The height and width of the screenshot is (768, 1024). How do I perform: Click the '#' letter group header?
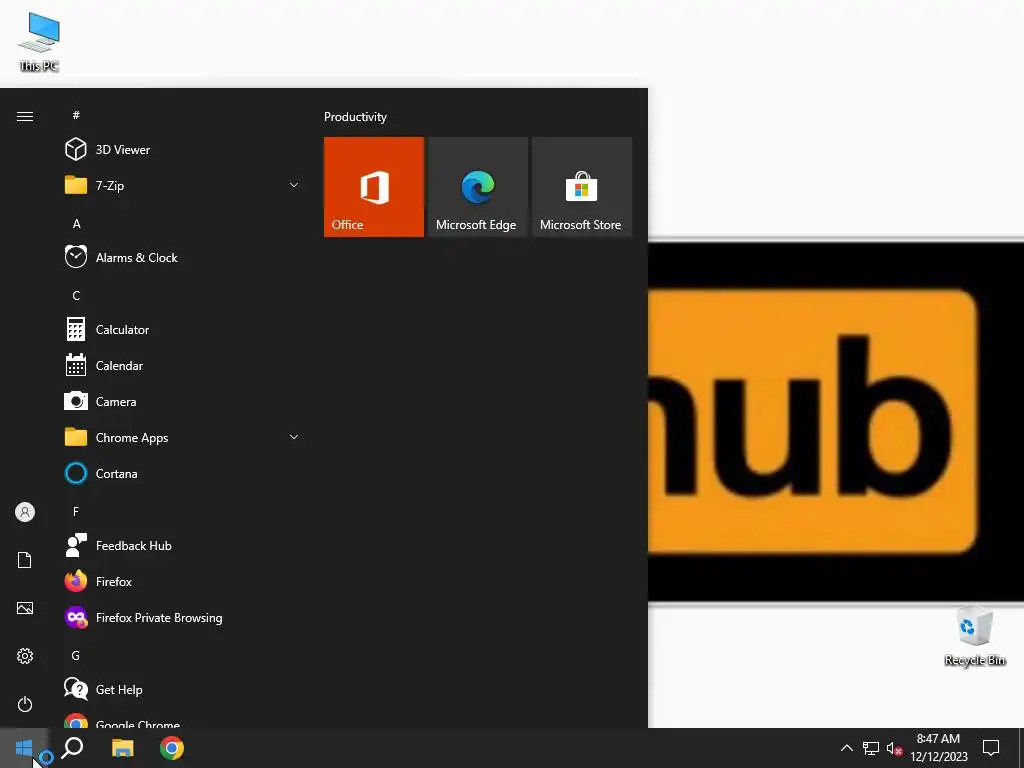pyautogui.click(x=76, y=115)
